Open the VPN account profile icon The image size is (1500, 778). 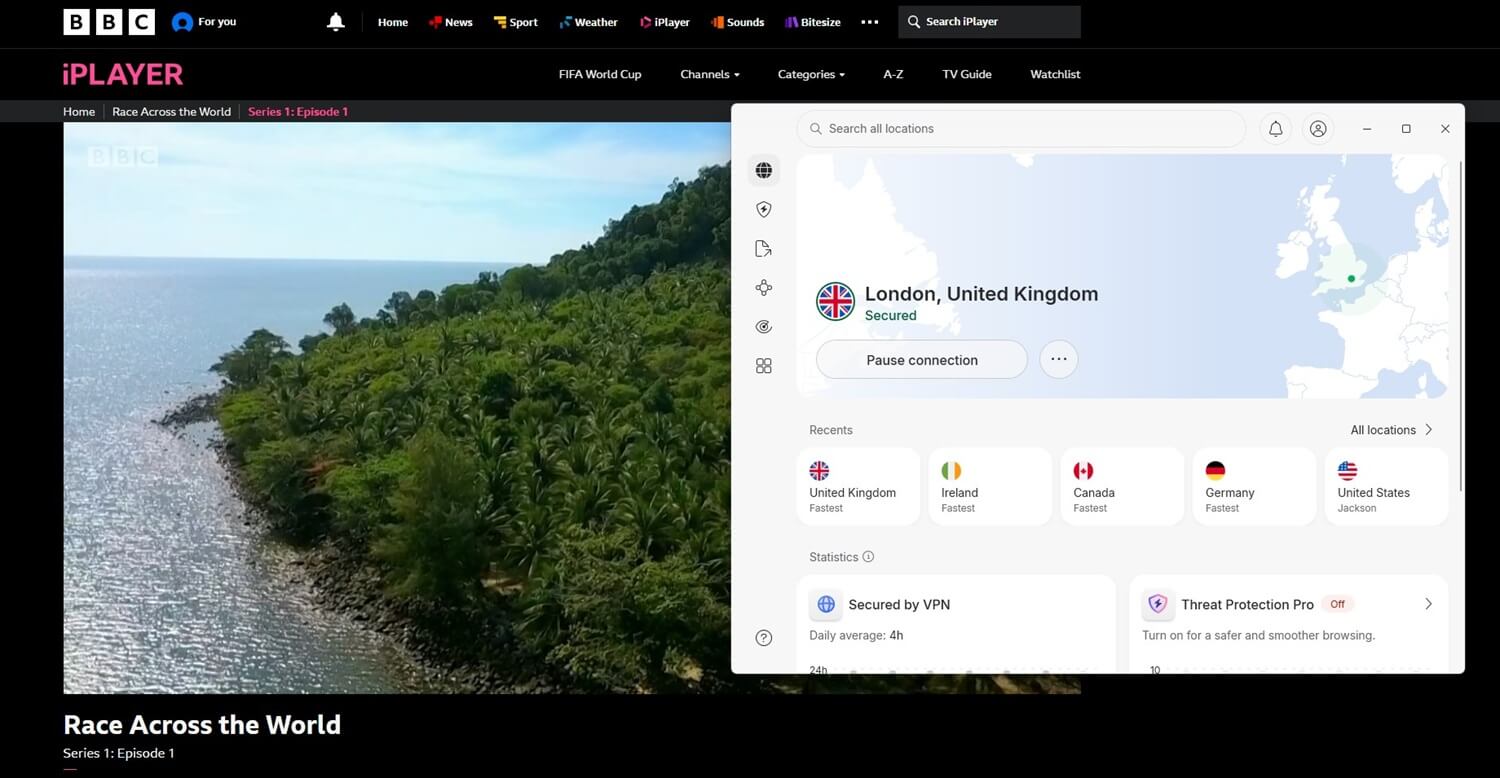[x=1318, y=129]
